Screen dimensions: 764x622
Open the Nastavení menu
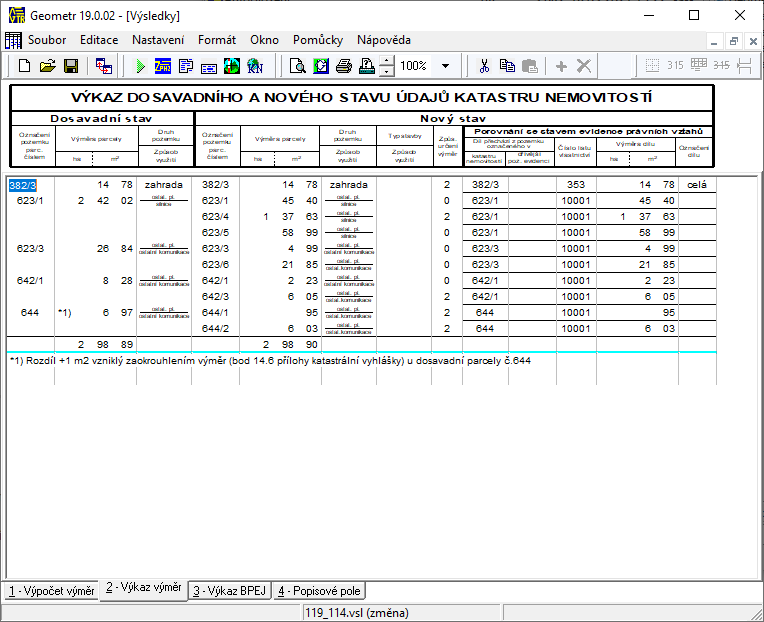point(158,40)
